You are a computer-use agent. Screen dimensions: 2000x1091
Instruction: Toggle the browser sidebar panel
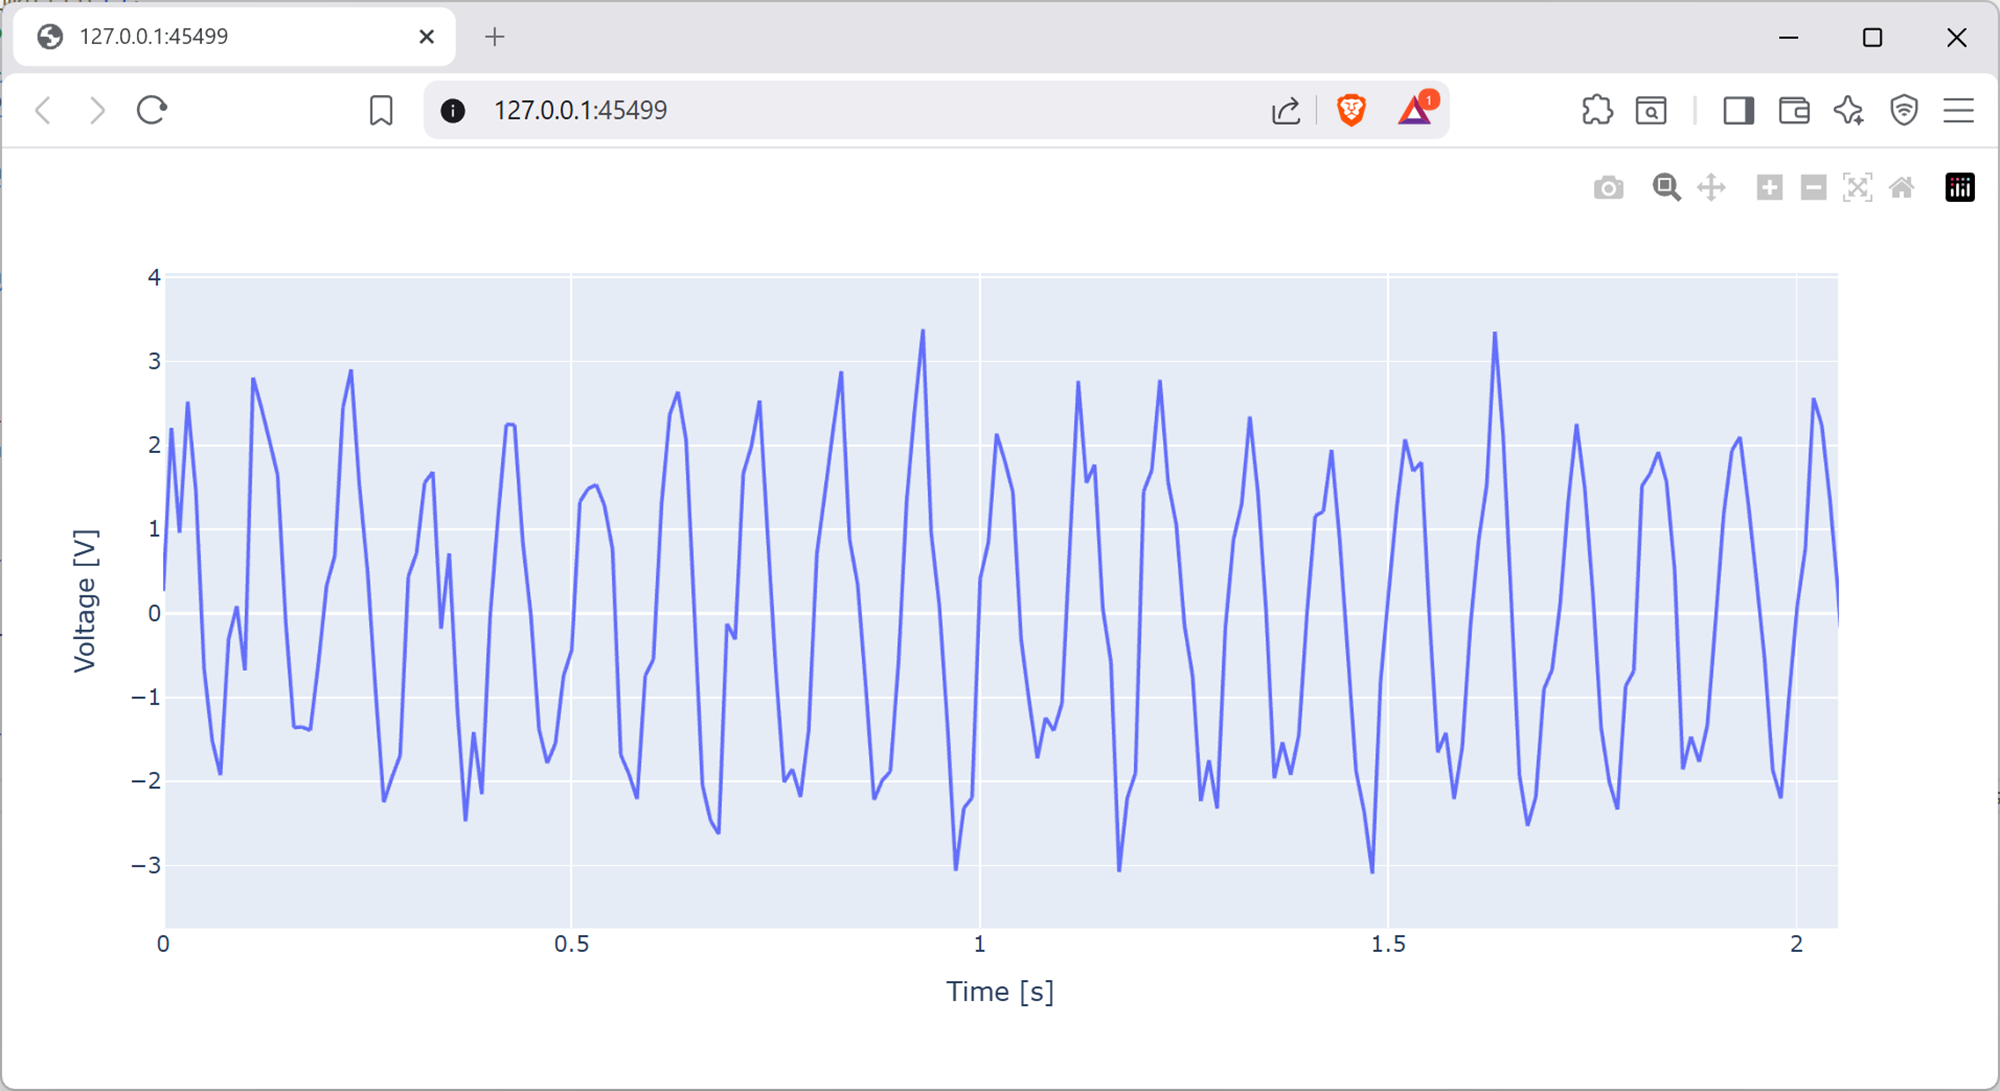1738,110
